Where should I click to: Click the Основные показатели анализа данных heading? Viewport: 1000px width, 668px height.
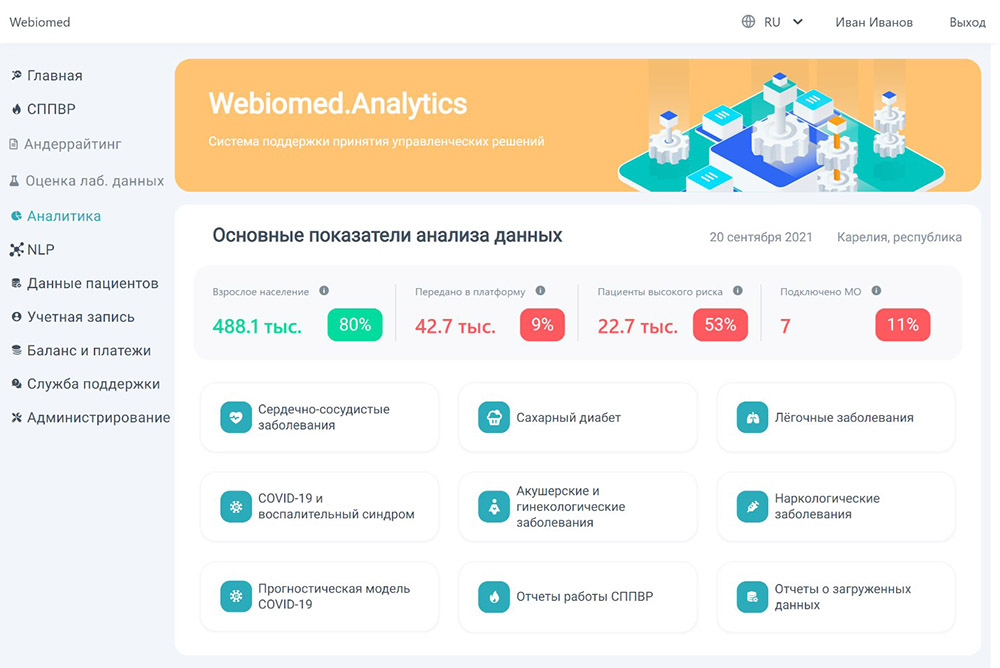[x=387, y=235]
